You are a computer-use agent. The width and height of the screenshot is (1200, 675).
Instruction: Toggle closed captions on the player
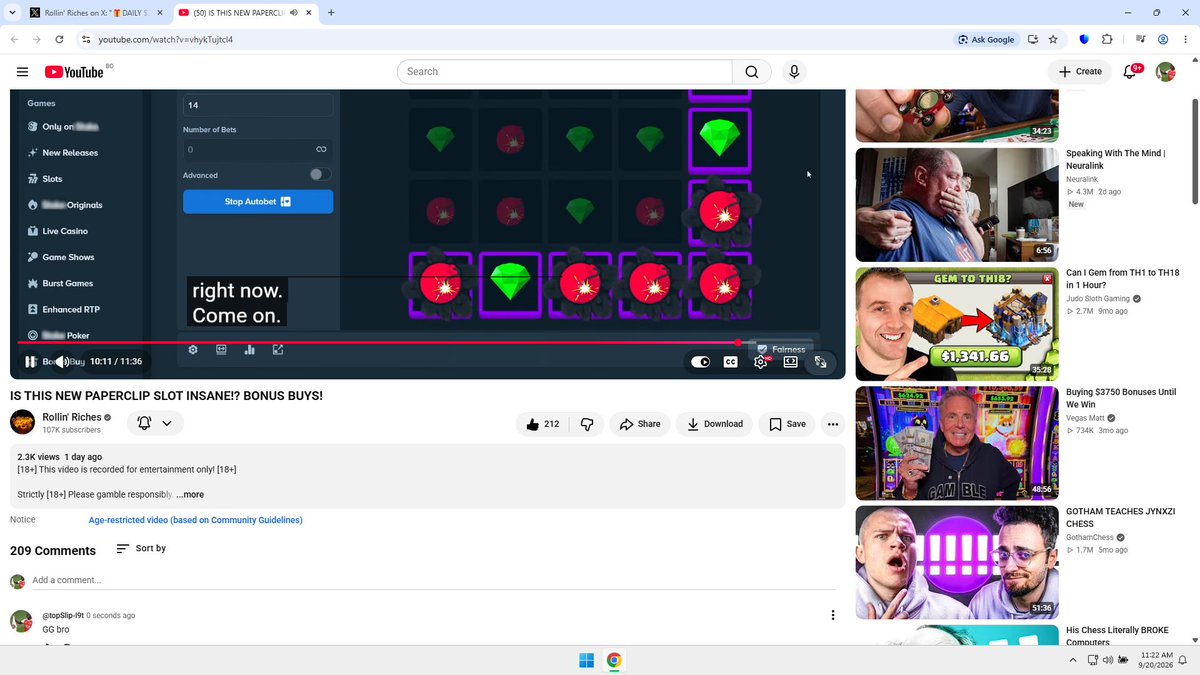tap(731, 362)
